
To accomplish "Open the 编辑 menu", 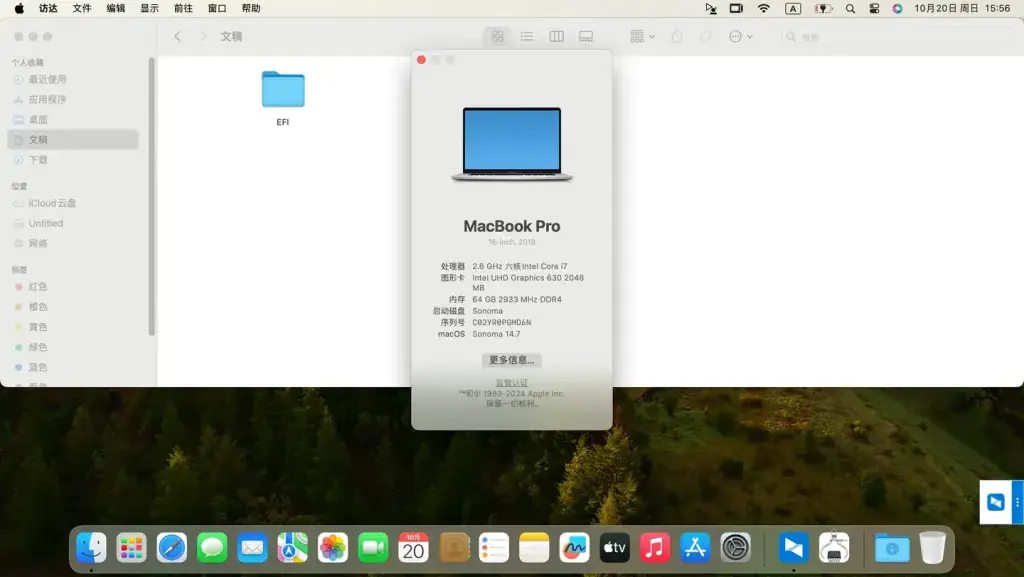I will (x=116, y=8).
